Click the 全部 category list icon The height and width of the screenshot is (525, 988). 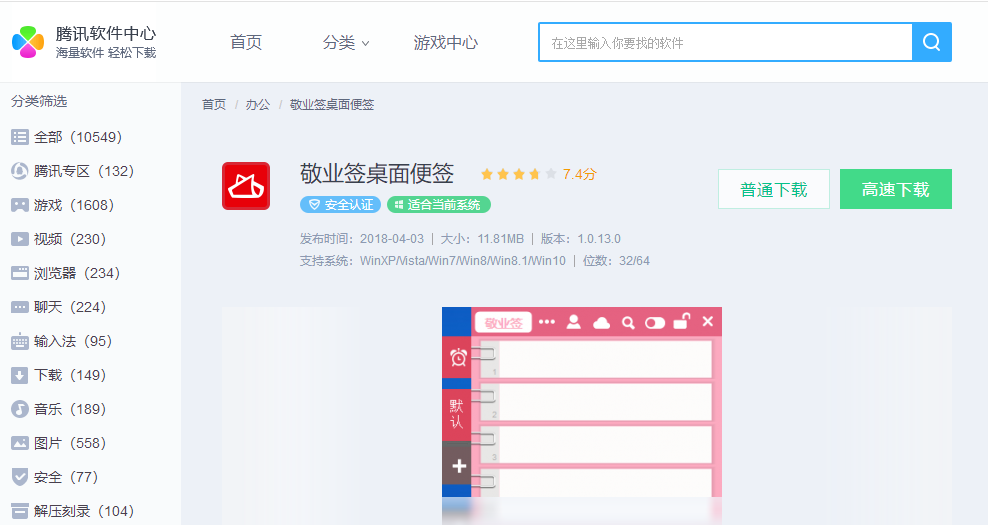coord(20,137)
